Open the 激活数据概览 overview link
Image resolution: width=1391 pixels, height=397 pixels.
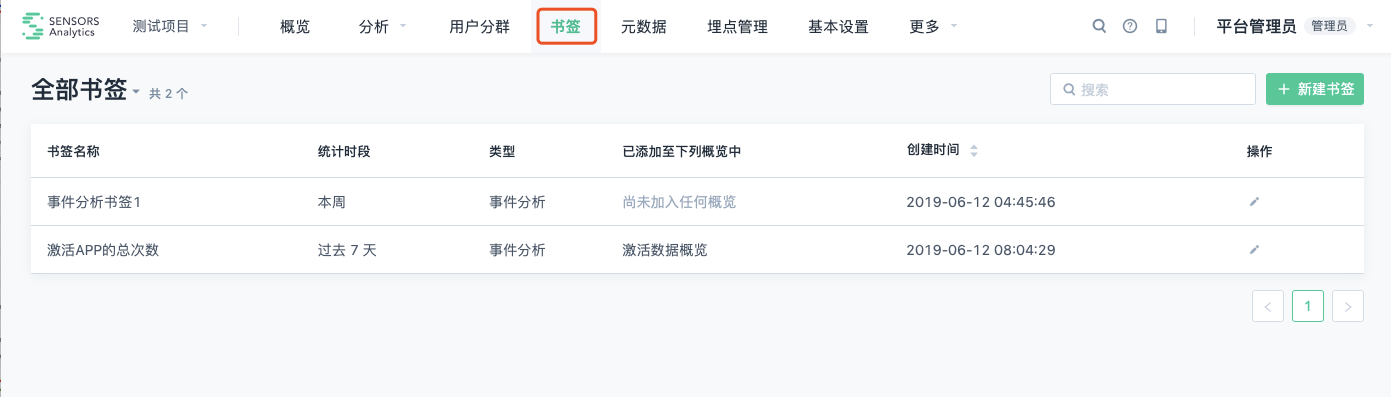(x=665, y=250)
